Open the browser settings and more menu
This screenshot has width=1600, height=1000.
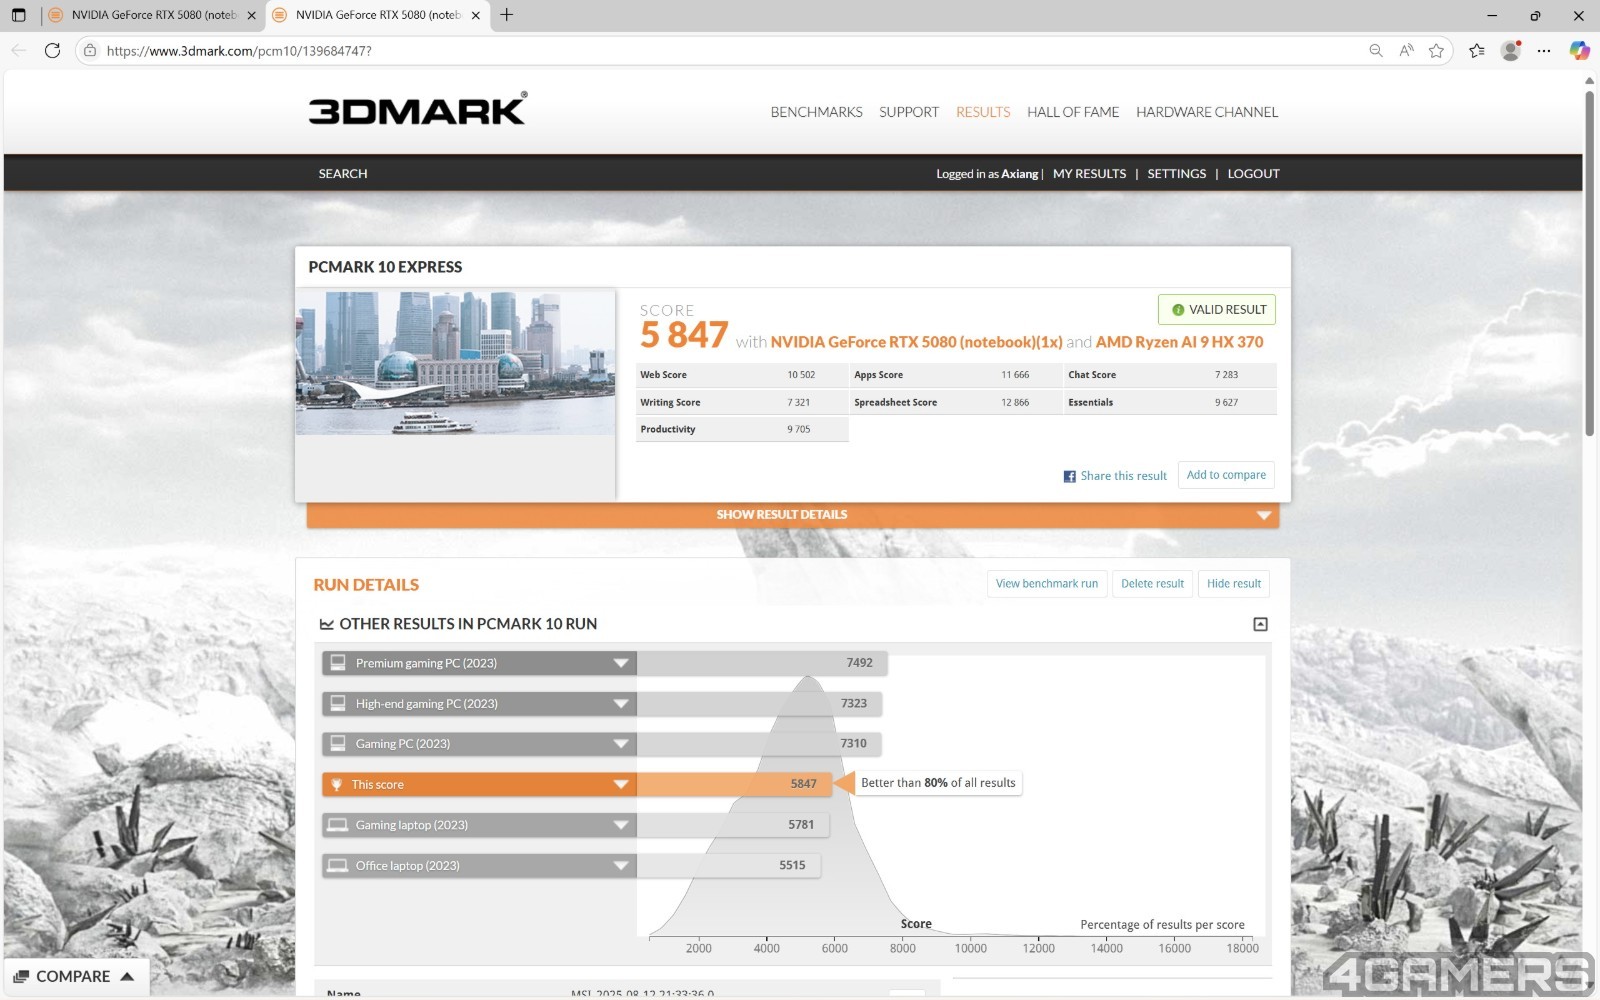pyautogui.click(x=1544, y=50)
